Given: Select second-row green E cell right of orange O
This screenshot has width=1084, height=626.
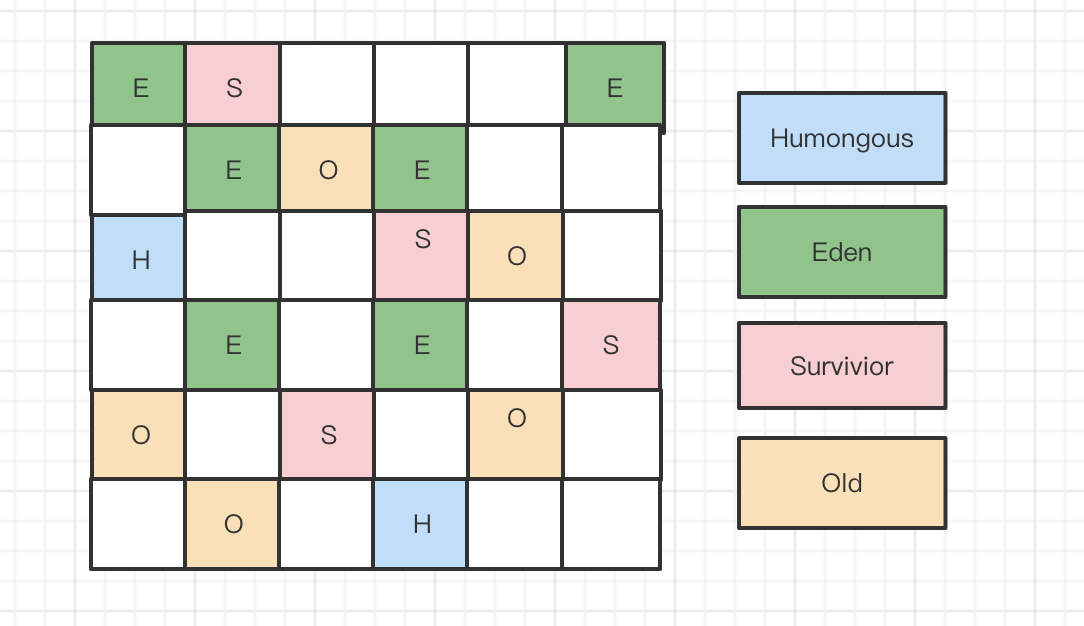Looking at the screenshot, I should pyautogui.click(x=420, y=168).
